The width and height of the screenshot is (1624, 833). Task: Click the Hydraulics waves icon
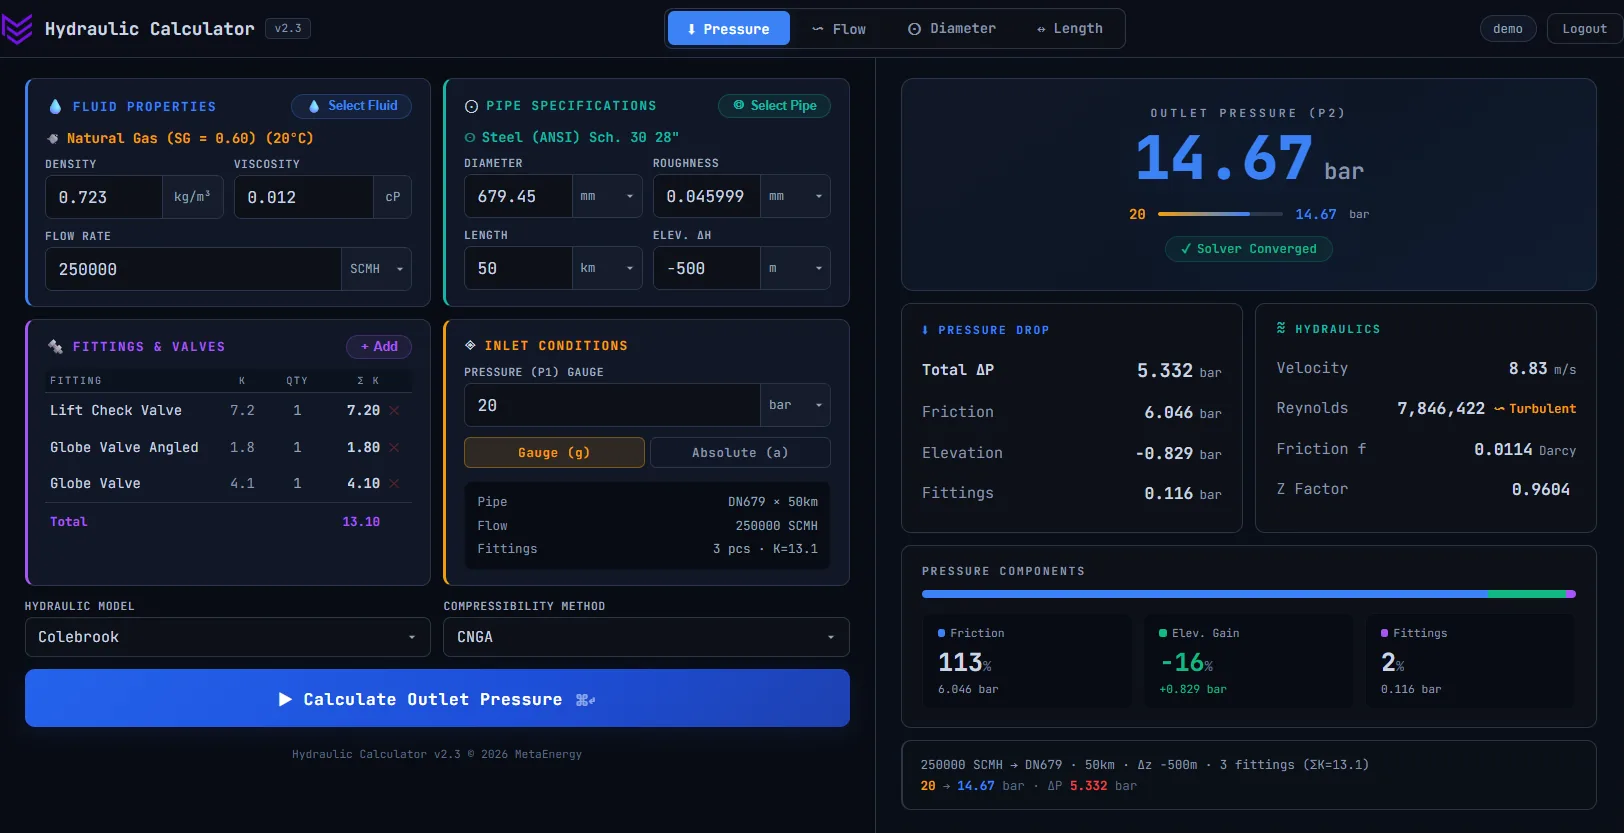pyautogui.click(x=1281, y=328)
